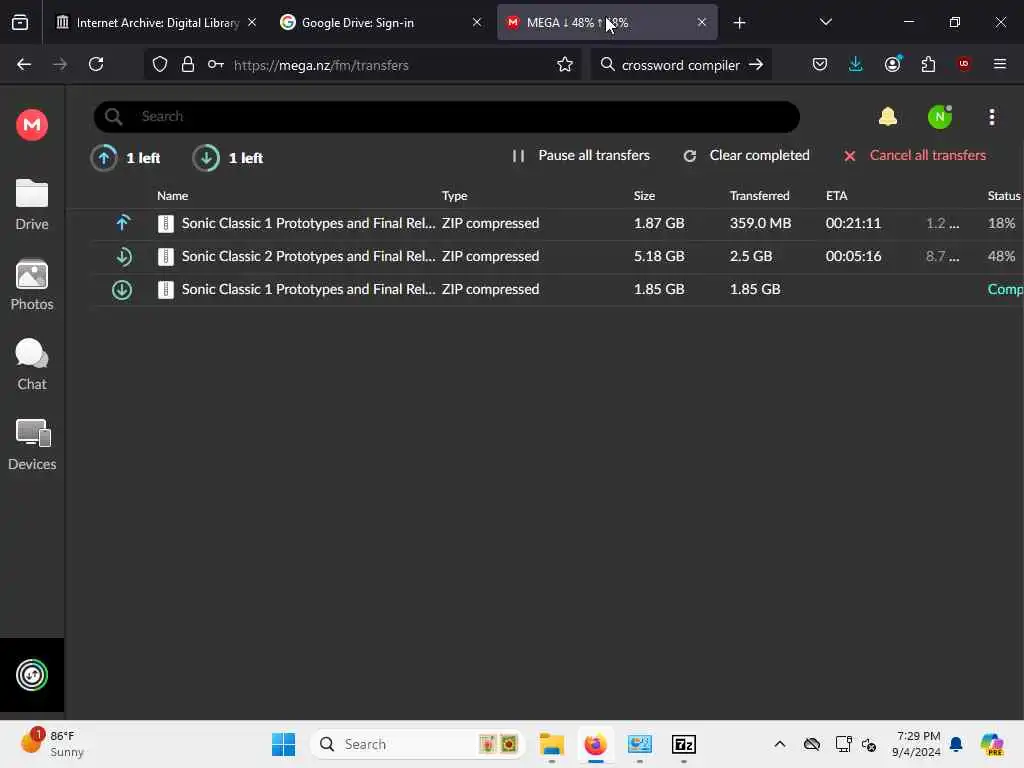Open 7-Zip from the taskbar
The height and width of the screenshot is (768, 1024).
684,744
